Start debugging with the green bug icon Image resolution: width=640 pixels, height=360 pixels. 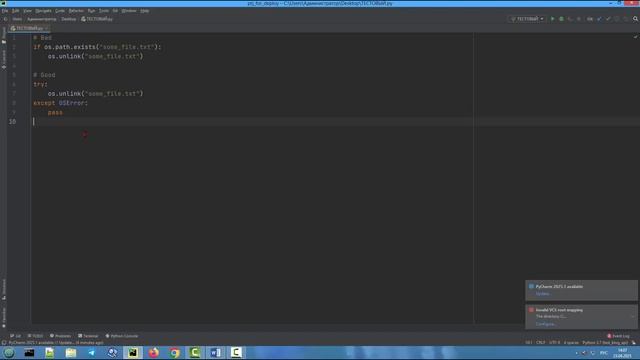[561, 19]
